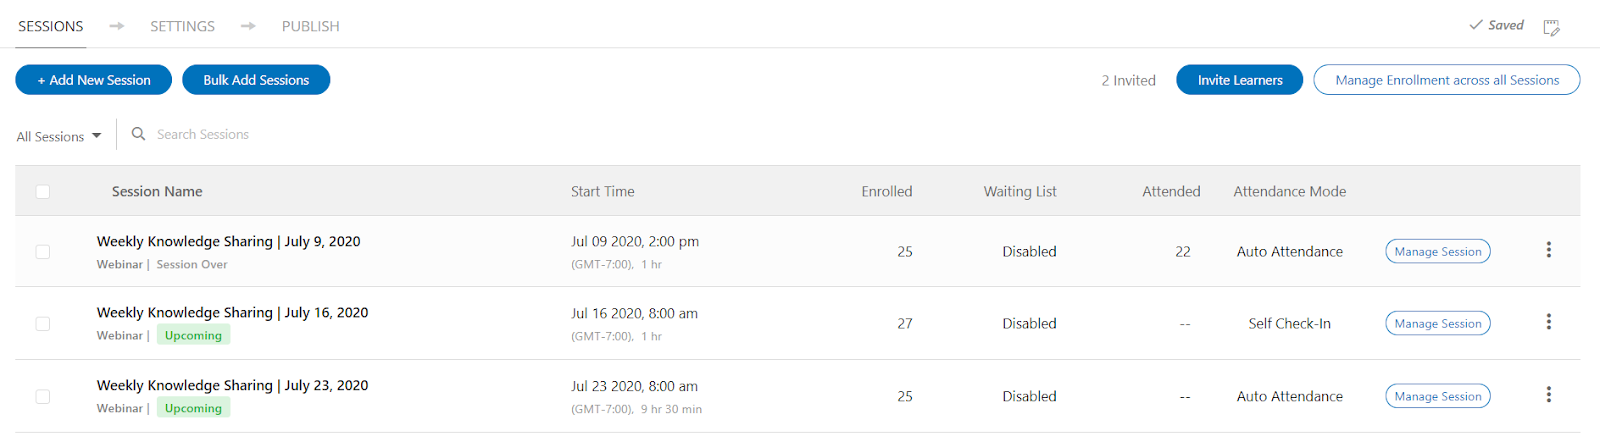Toggle the select-all sessions checkbox
1600x442 pixels.
43,191
